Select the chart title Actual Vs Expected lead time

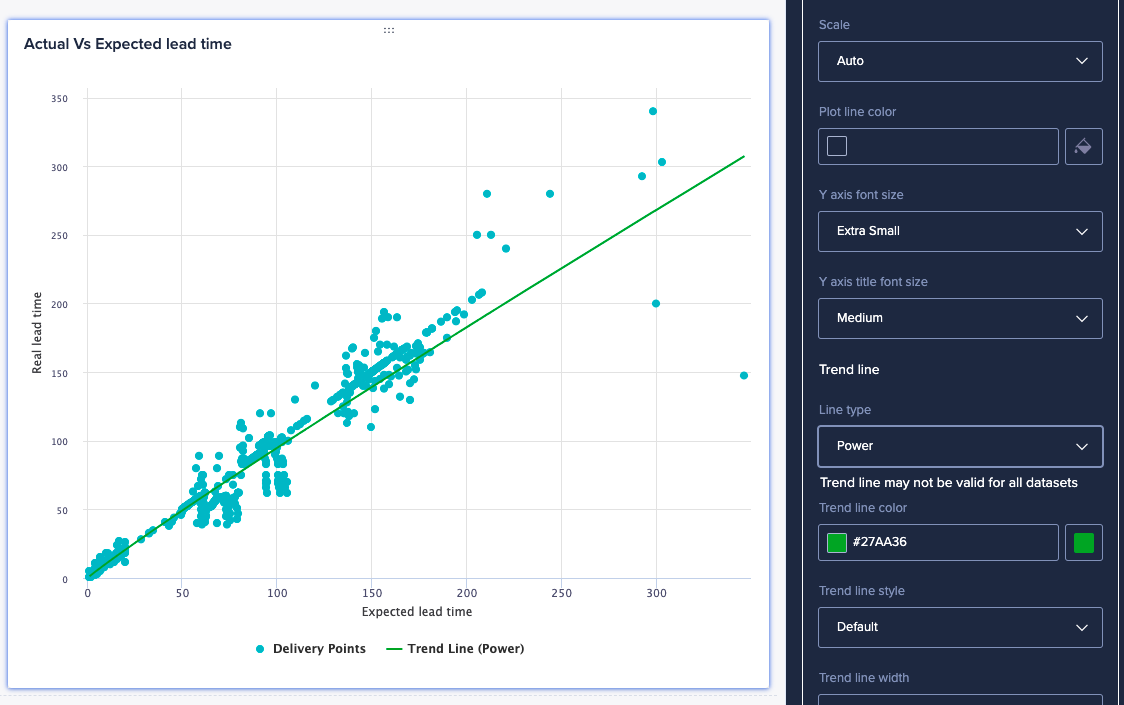click(x=128, y=44)
